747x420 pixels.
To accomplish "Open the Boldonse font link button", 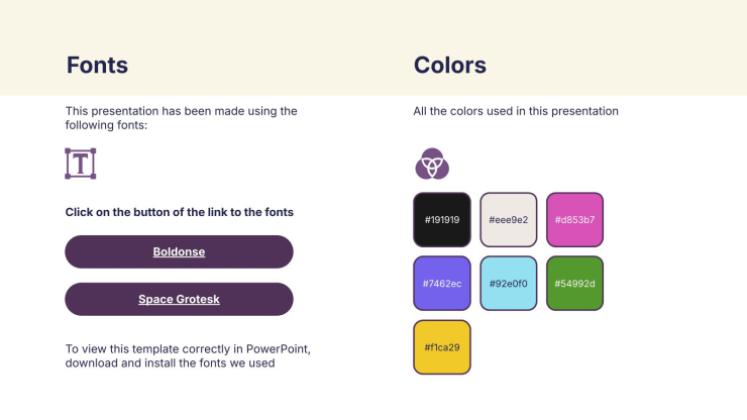I will 179,251.
